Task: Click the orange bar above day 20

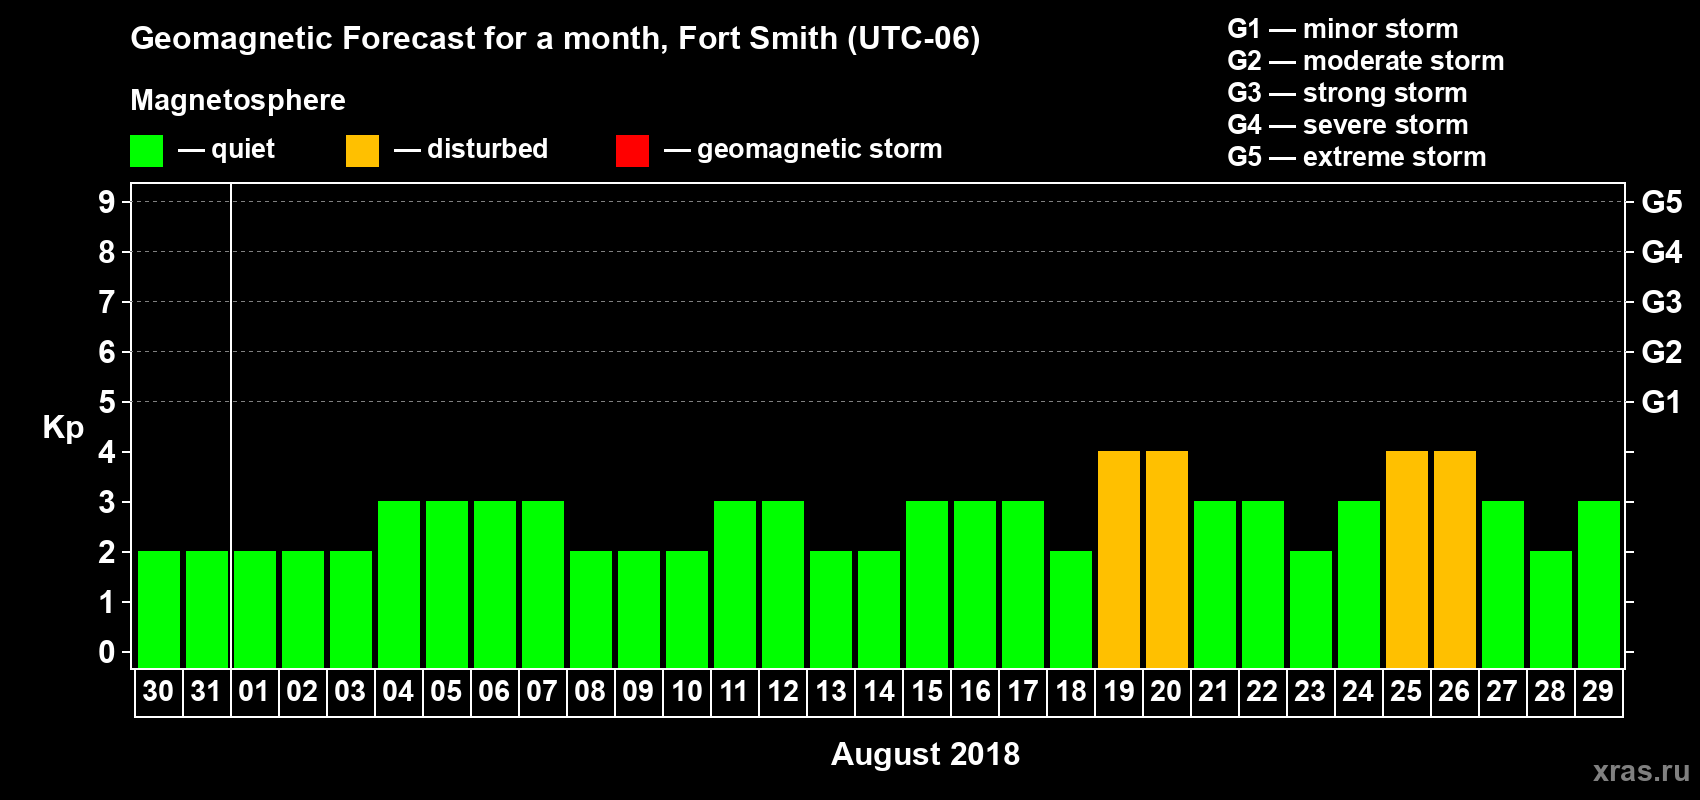Action: pos(1167,559)
